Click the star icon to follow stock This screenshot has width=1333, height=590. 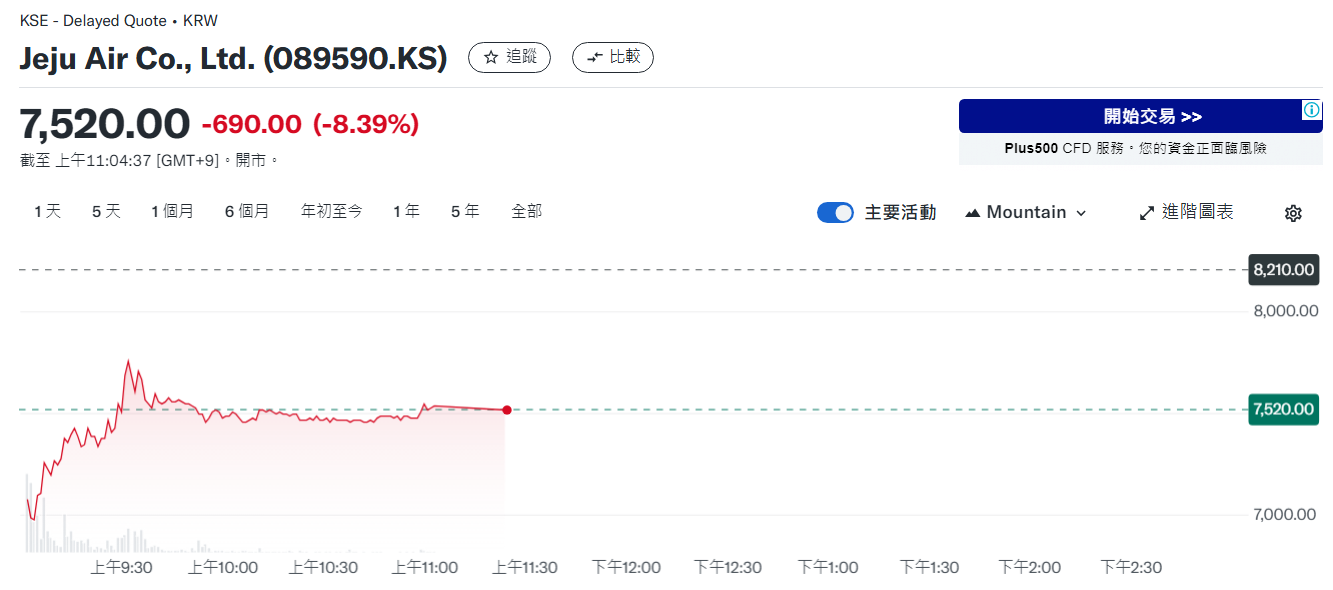(491, 58)
